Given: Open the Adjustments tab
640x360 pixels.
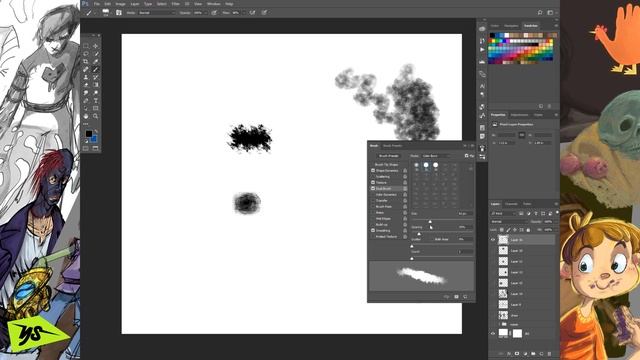Looking at the screenshot, I should pyautogui.click(x=519, y=115).
